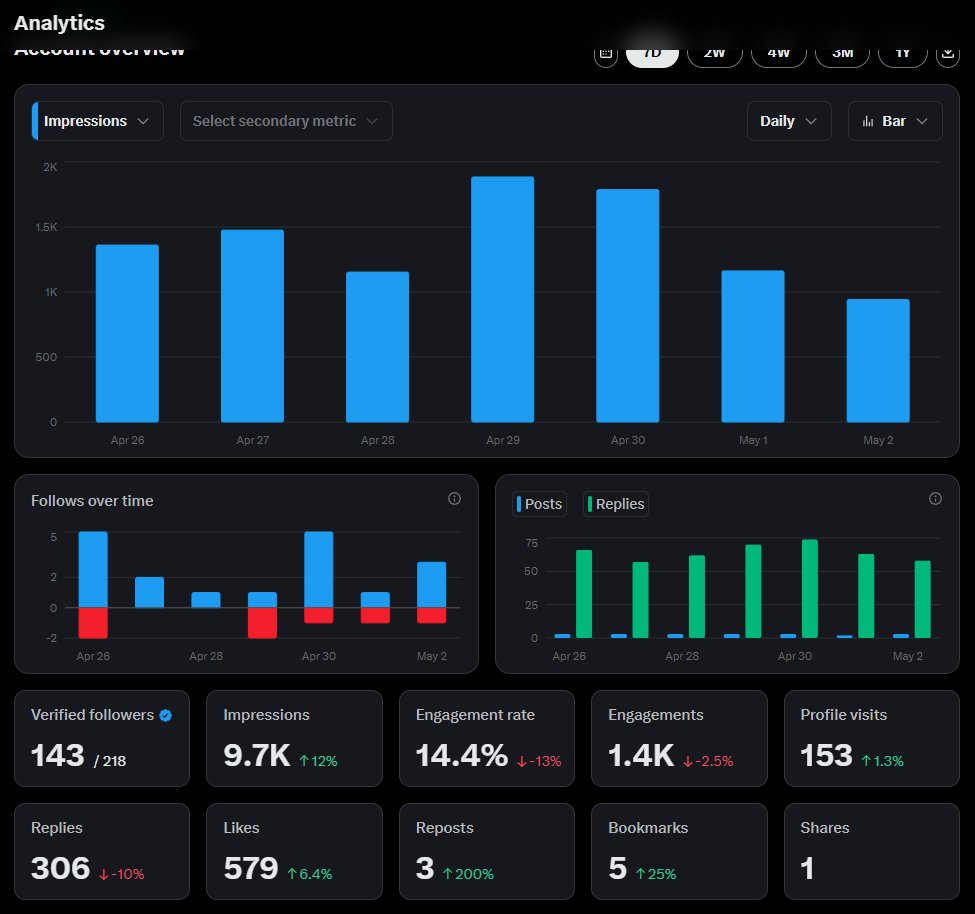This screenshot has width=975, height=914.
Task: Click the 25% bookmarks change
Action: [656, 874]
